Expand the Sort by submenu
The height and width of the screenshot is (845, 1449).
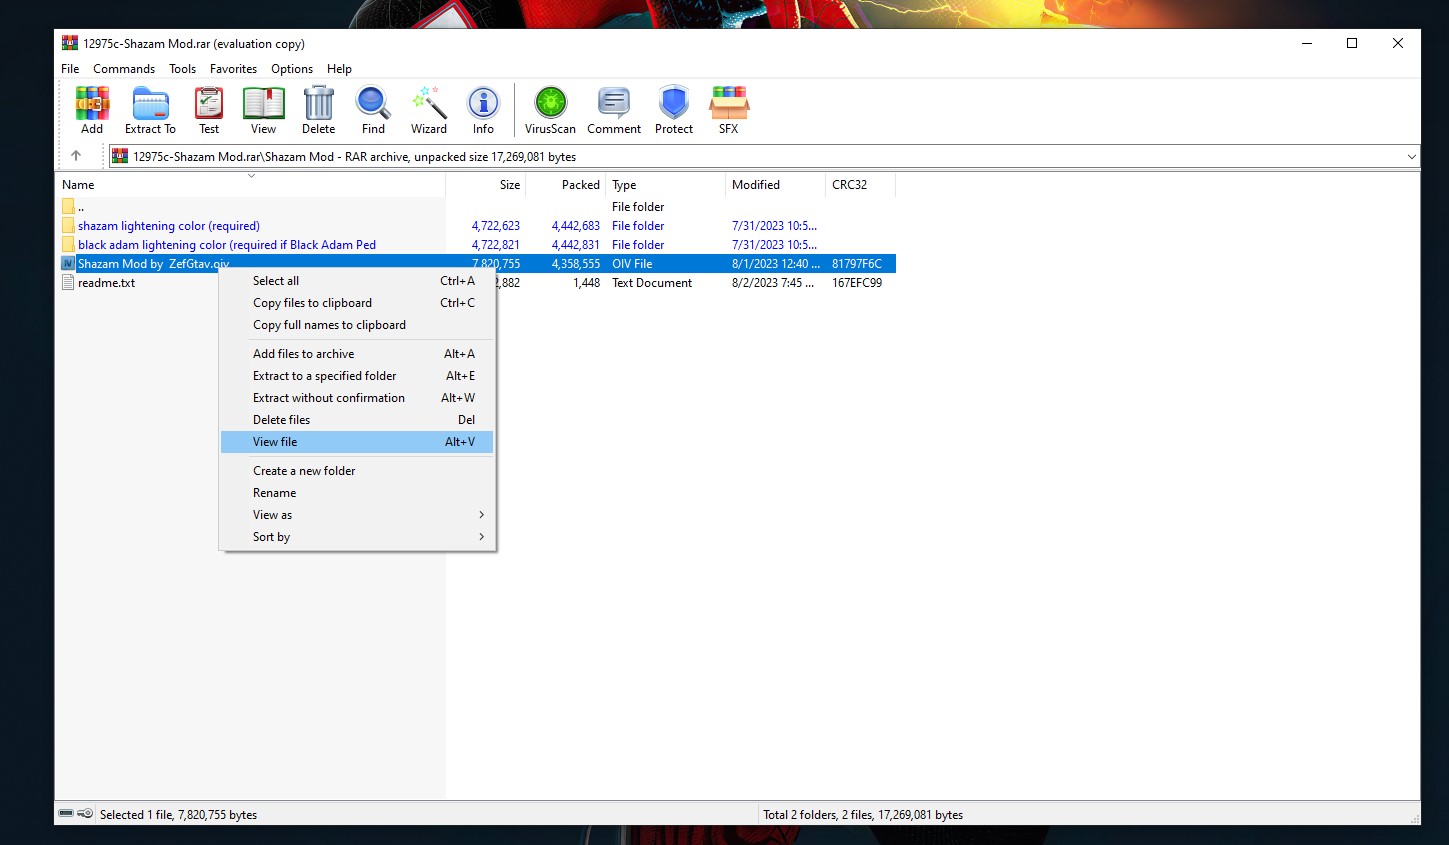point(270,537)
